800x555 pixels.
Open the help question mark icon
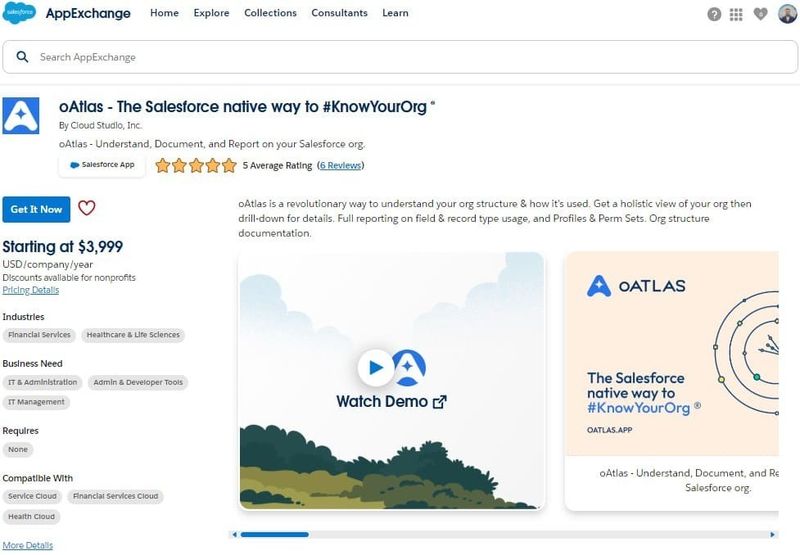click(714, 14)
